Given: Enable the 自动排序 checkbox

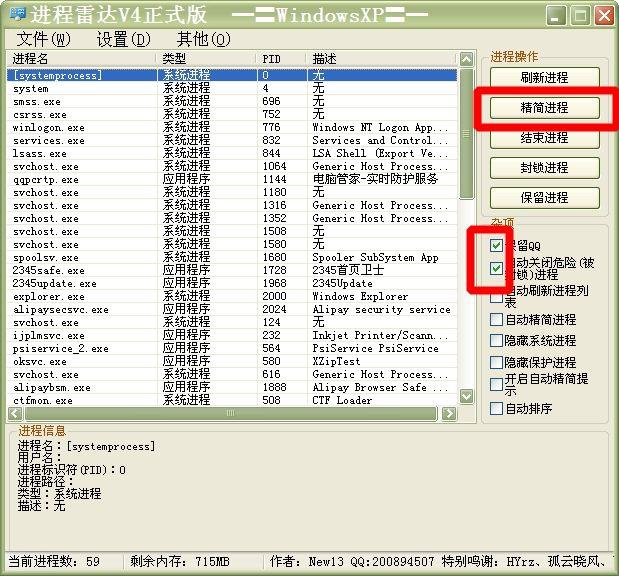Looking at the screenshot, I should (496, 408).
